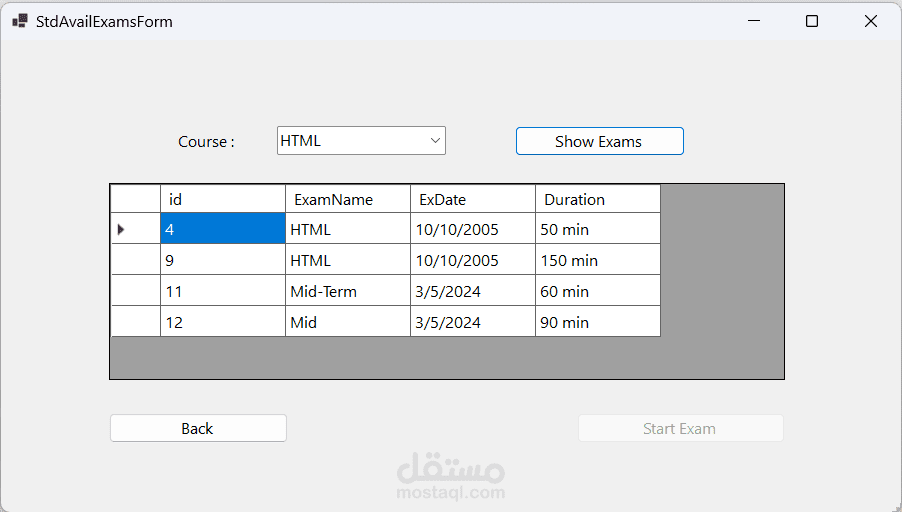Click the 50 min duration cell
The width and height of the screenshot is (902, 512).
tap(598, 229)
